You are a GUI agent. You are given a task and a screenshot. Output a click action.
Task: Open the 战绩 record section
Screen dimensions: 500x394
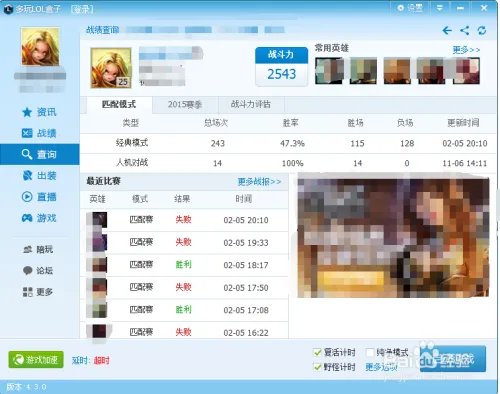coord(39,133)
